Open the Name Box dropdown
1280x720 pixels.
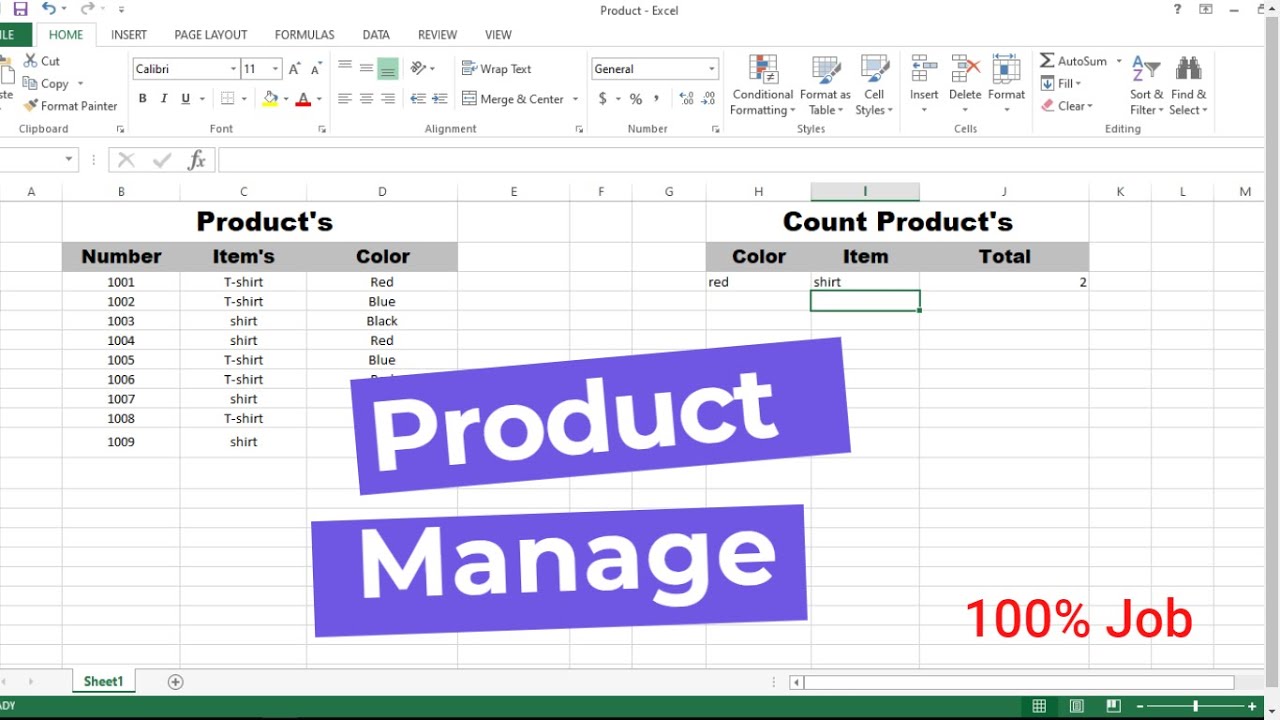pos(69,160)
